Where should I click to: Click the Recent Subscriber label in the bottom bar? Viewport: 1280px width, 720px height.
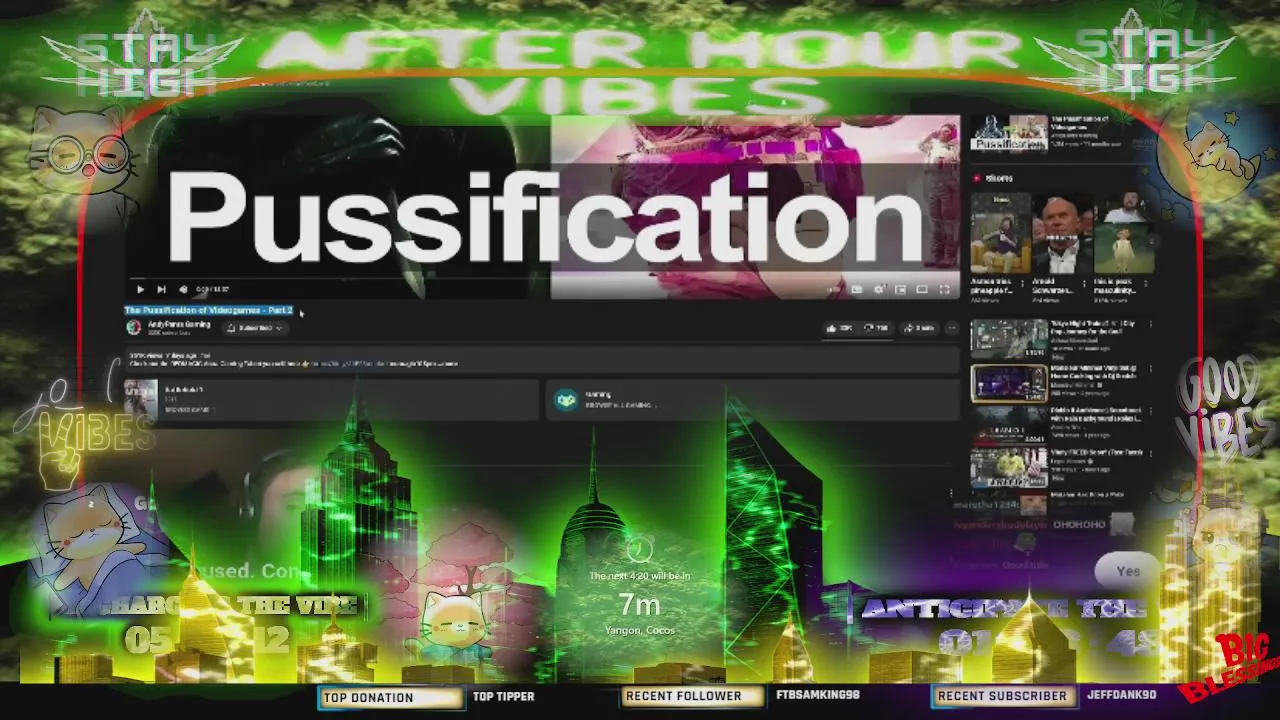point(1002,696)
